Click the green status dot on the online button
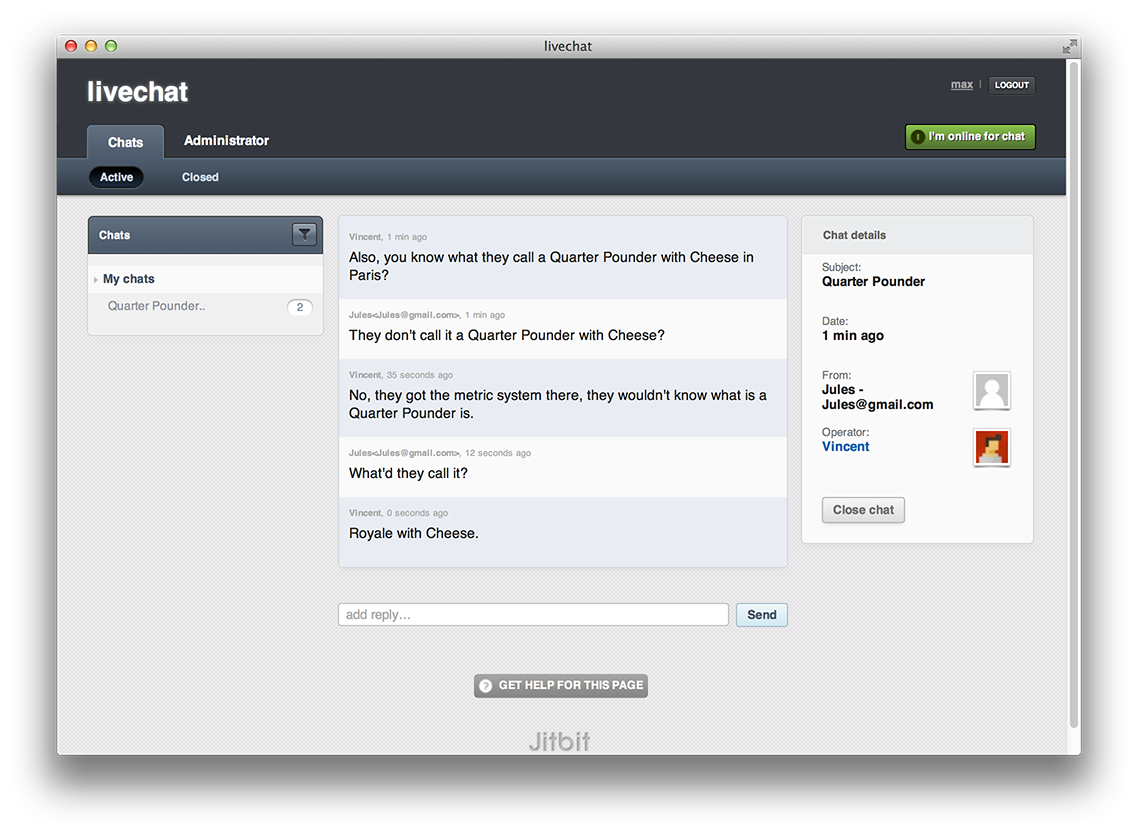 point(917,136)
